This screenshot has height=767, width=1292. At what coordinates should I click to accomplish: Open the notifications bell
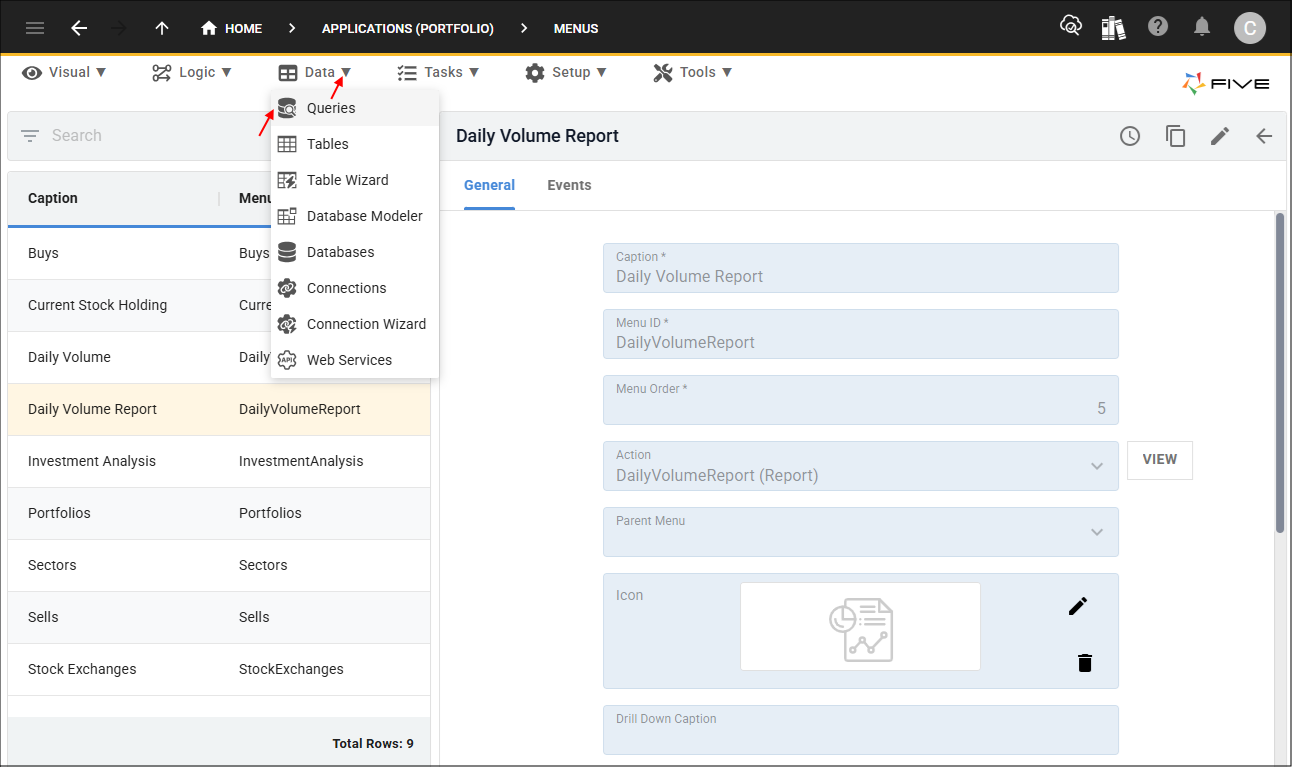(x=1202, y=27)
